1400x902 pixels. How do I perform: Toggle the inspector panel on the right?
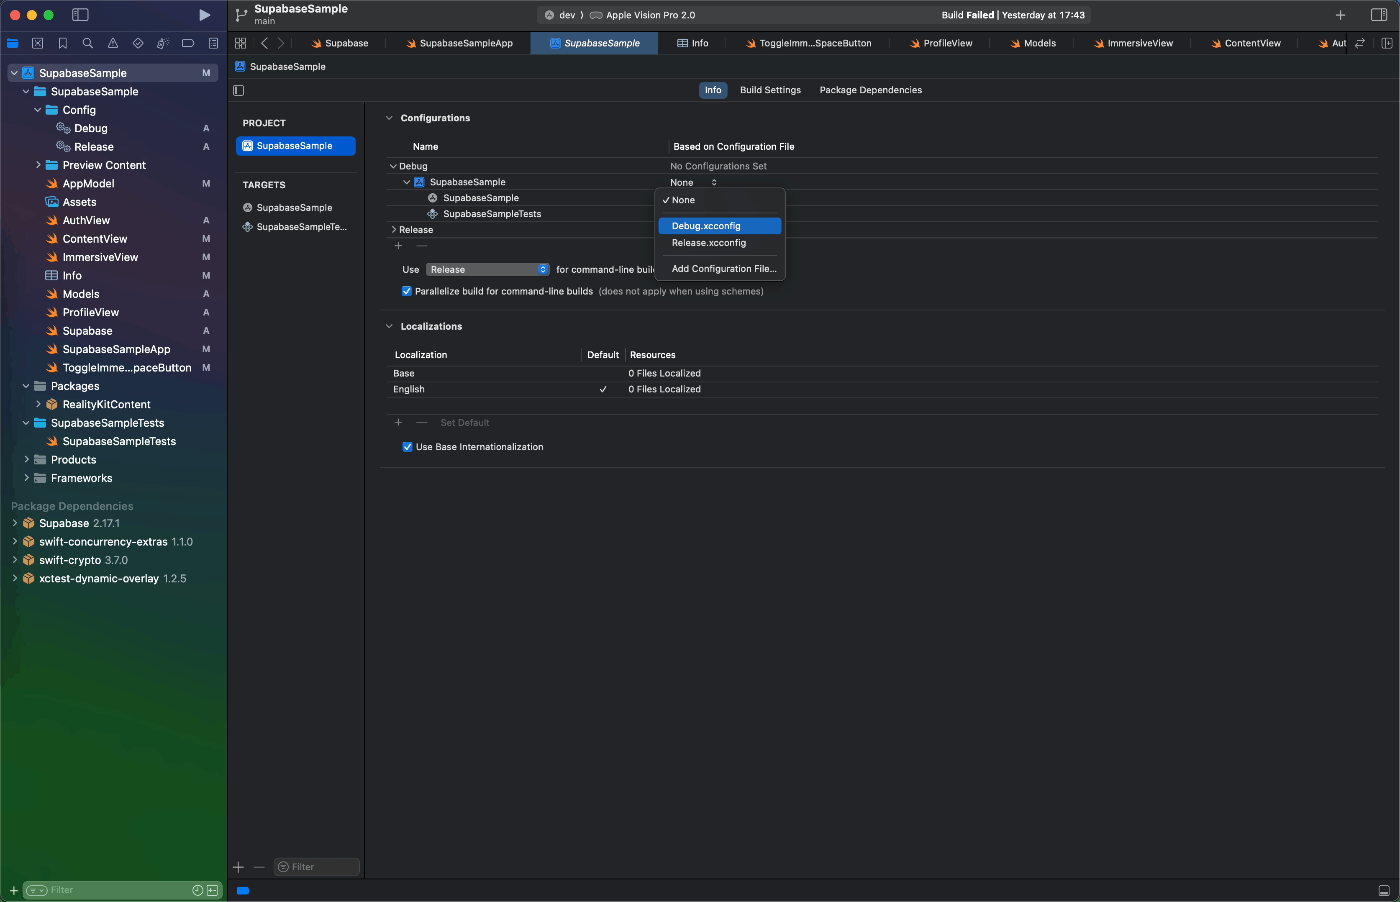coord(1379,15)
